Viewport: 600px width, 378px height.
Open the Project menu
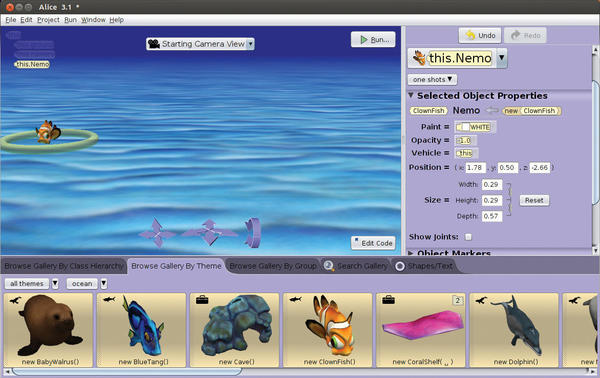[48, 20]
